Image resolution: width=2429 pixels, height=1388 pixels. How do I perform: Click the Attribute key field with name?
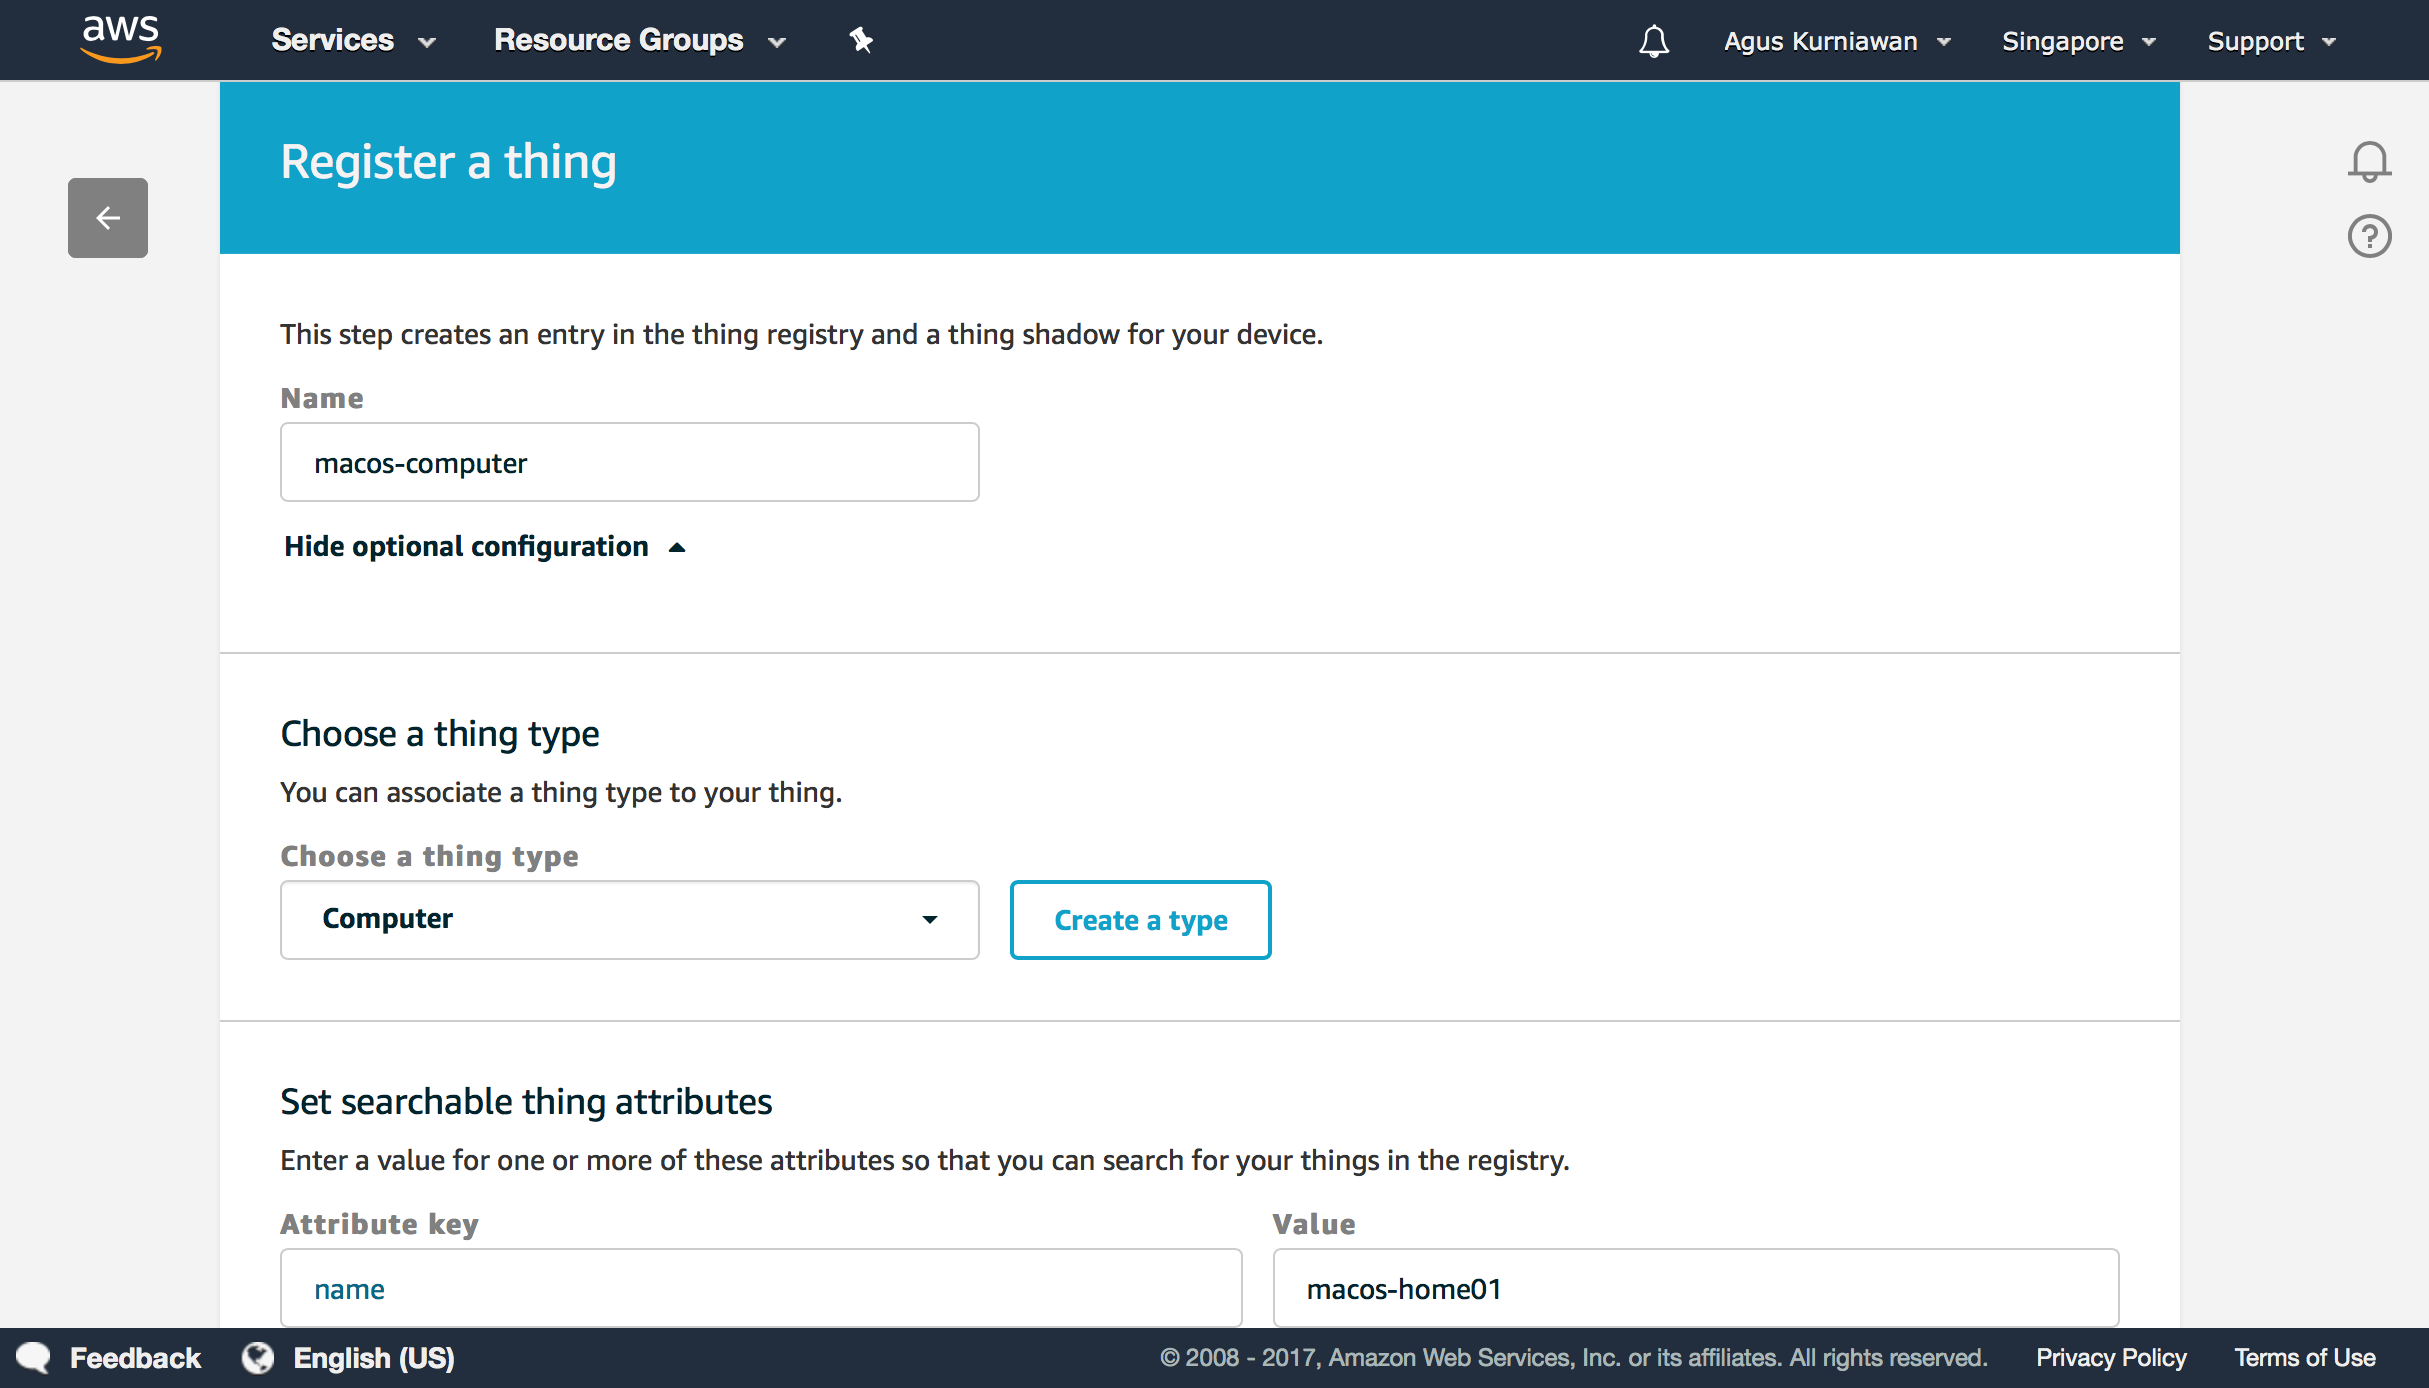click(x=761, y=1288)
